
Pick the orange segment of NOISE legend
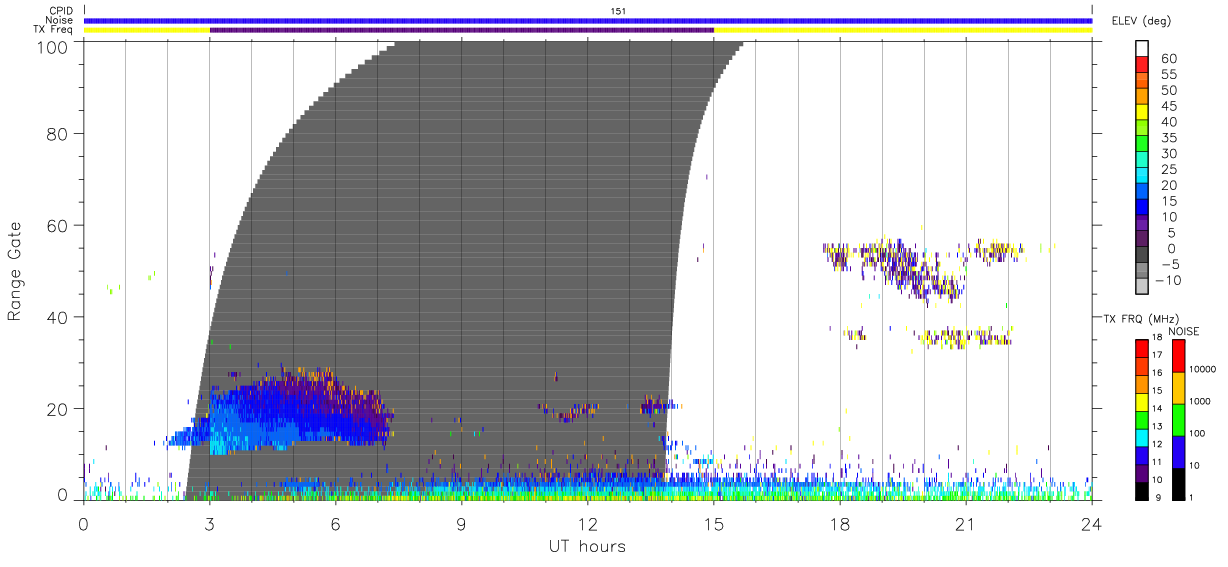(x=1178, y=387)
